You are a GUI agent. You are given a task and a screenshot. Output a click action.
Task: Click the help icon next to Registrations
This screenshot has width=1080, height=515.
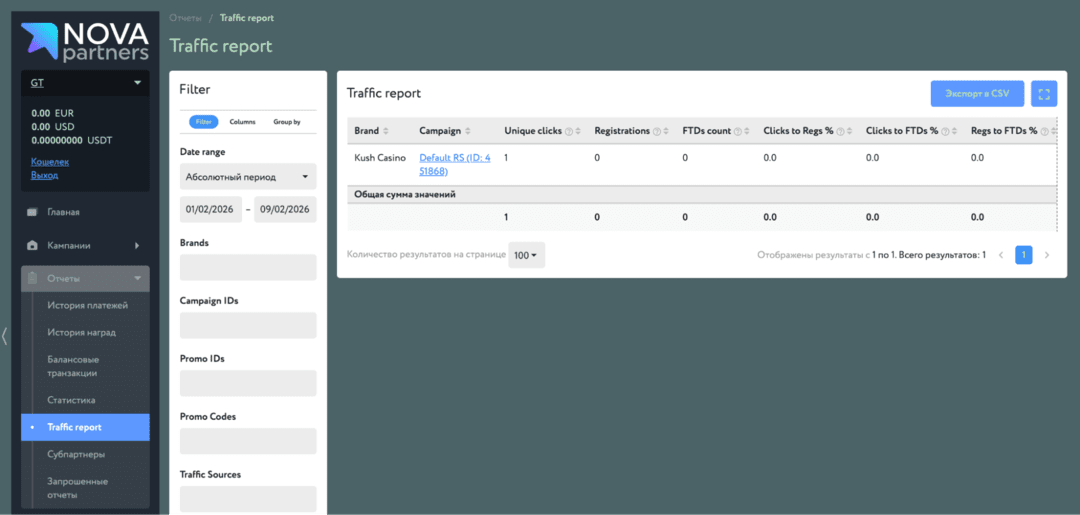coord(658,131)
